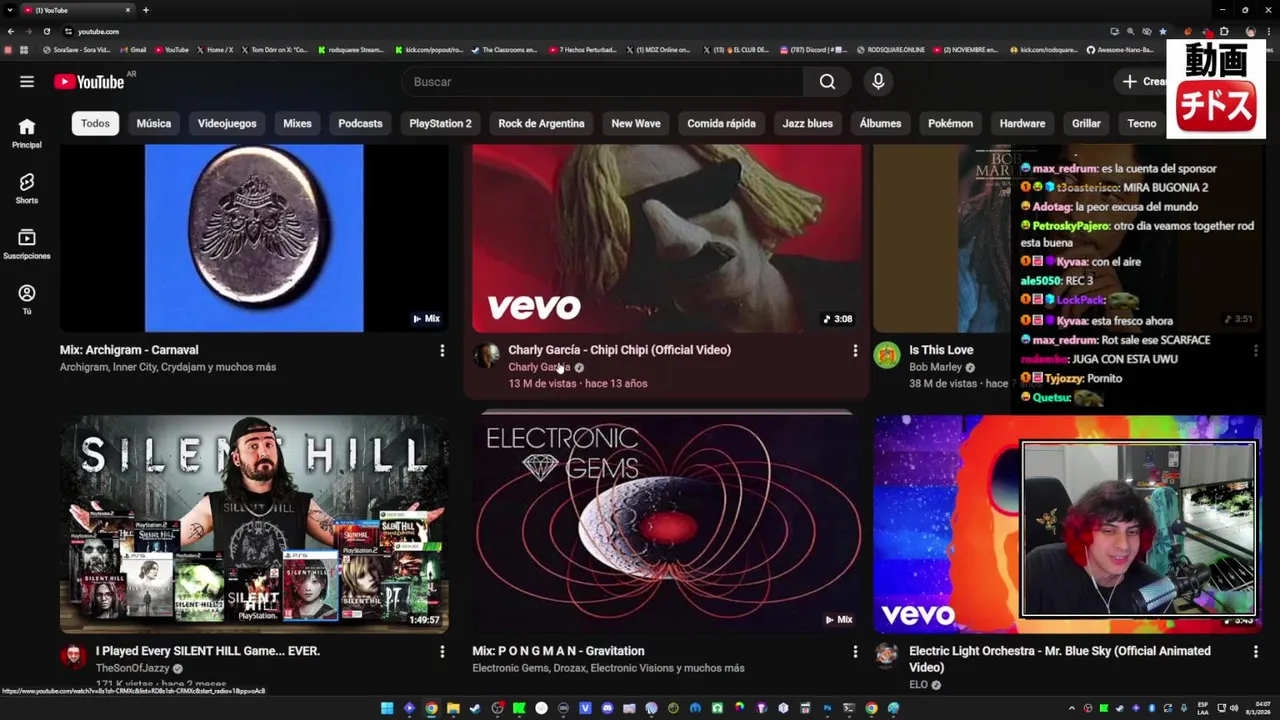Bookmark this page with star icon
The width and height of the screenshot is (1280, 720).
tap(1163, 31)
